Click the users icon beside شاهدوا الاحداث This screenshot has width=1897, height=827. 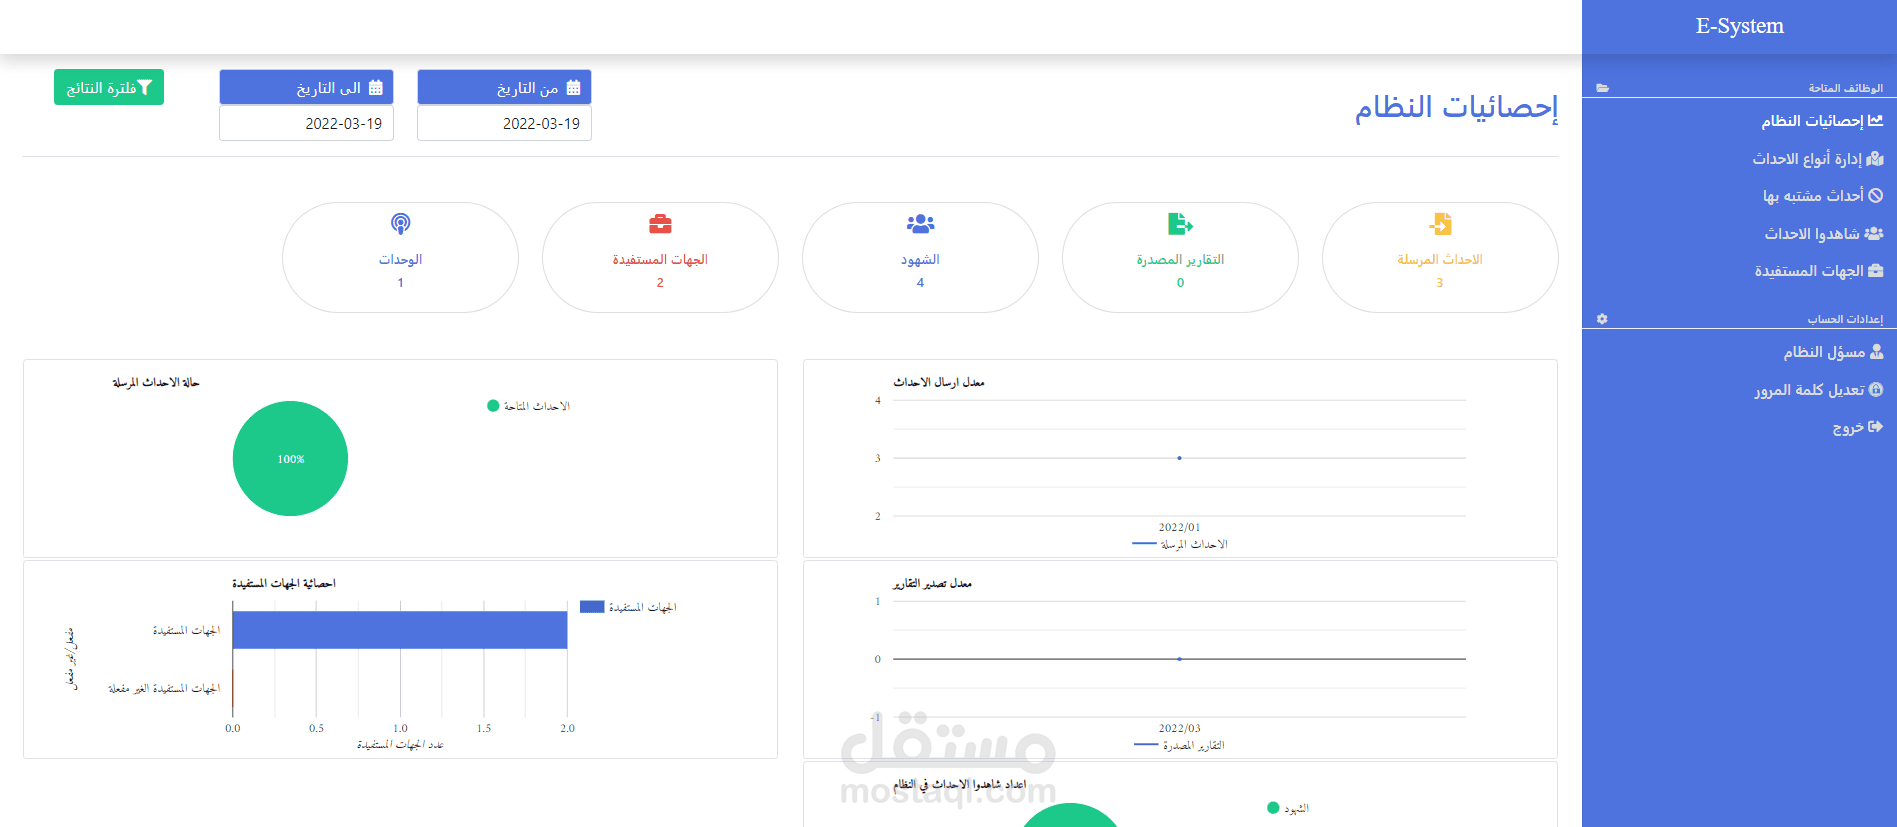coord(1874,234)
